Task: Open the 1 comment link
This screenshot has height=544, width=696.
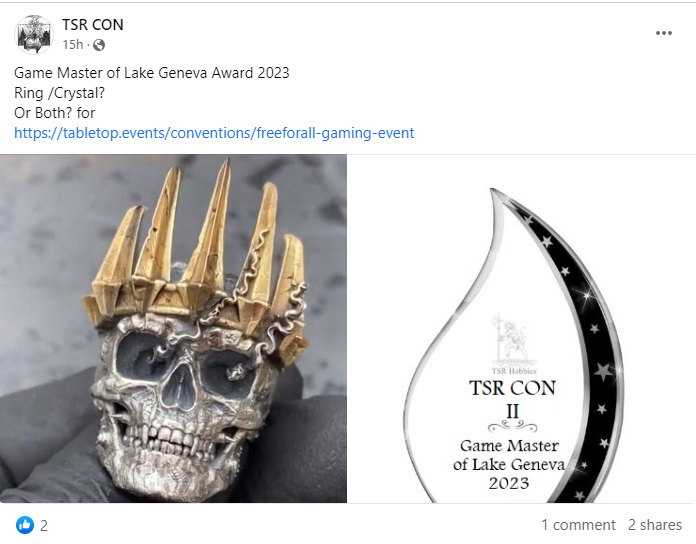Action: 578,525
